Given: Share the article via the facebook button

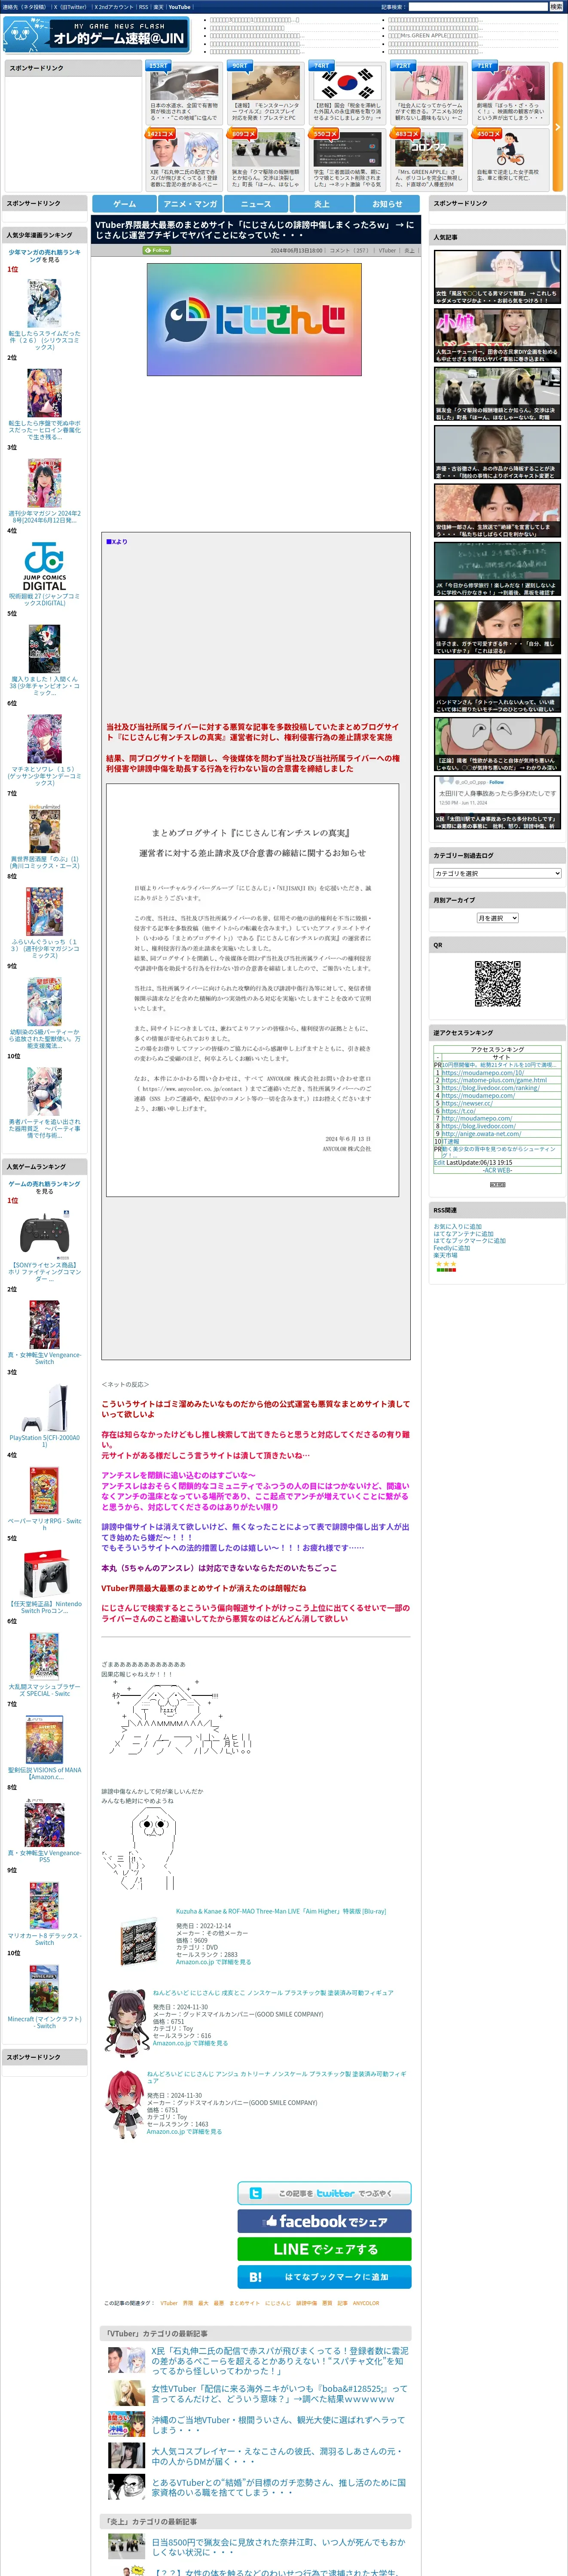Looking at the screenshot, I should point(324,2221).
